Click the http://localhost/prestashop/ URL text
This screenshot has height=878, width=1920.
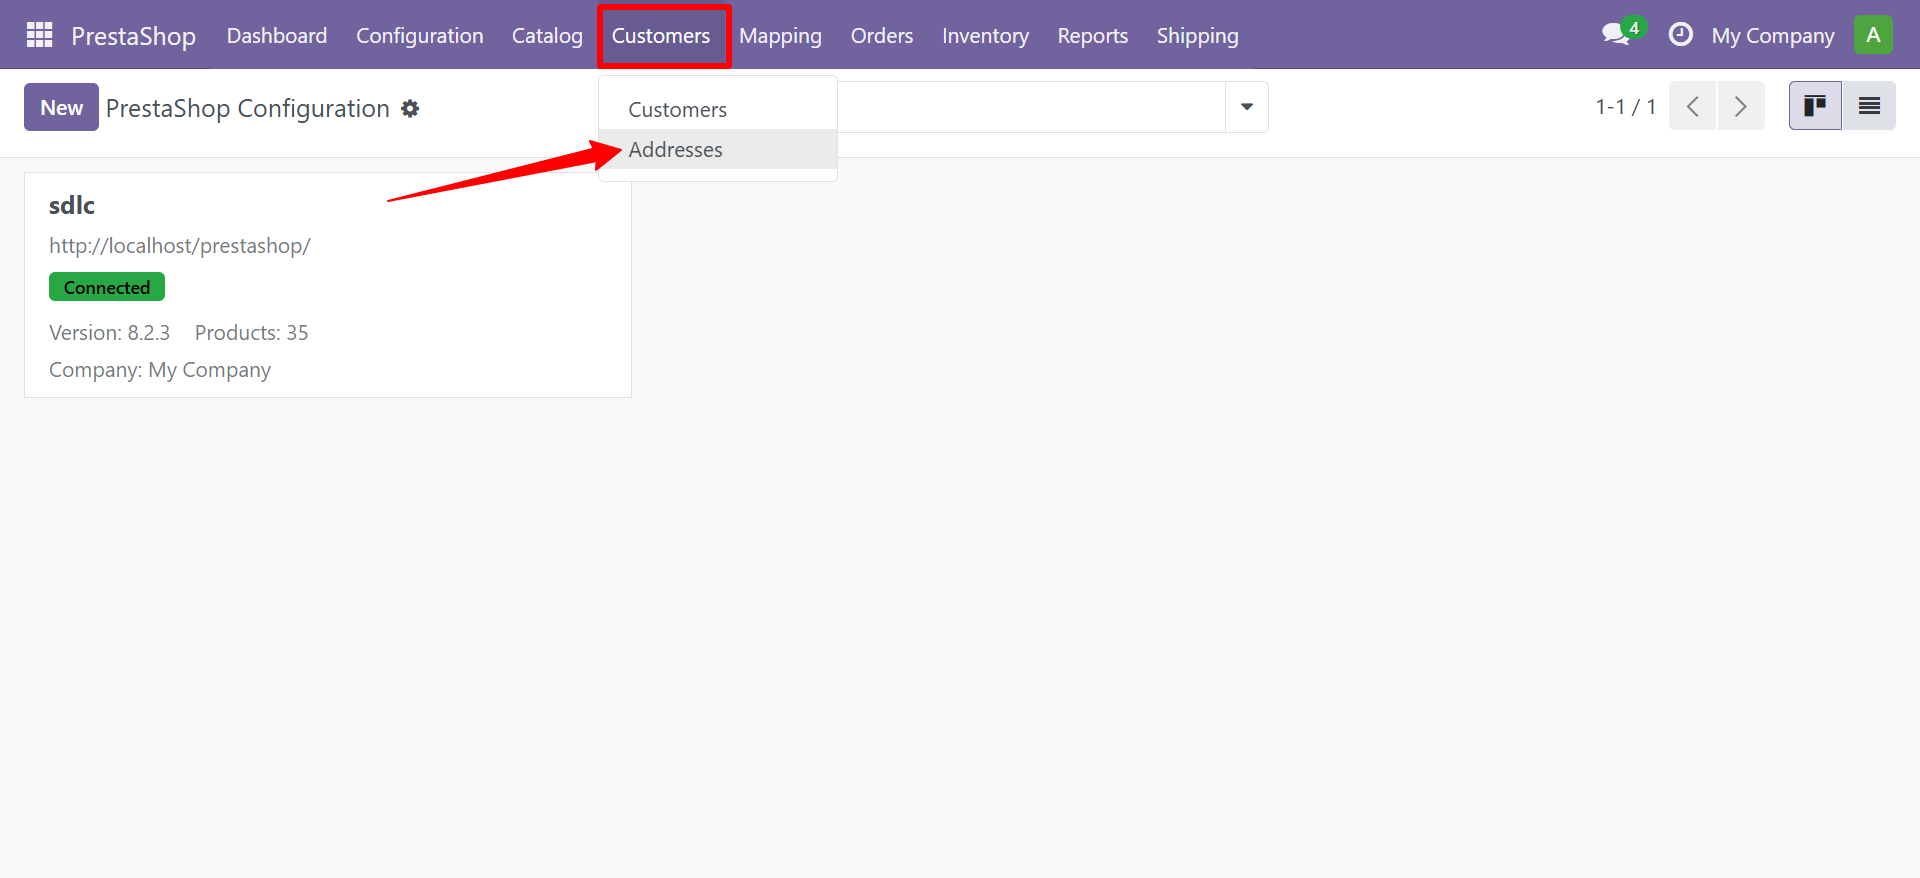[180, 246]
